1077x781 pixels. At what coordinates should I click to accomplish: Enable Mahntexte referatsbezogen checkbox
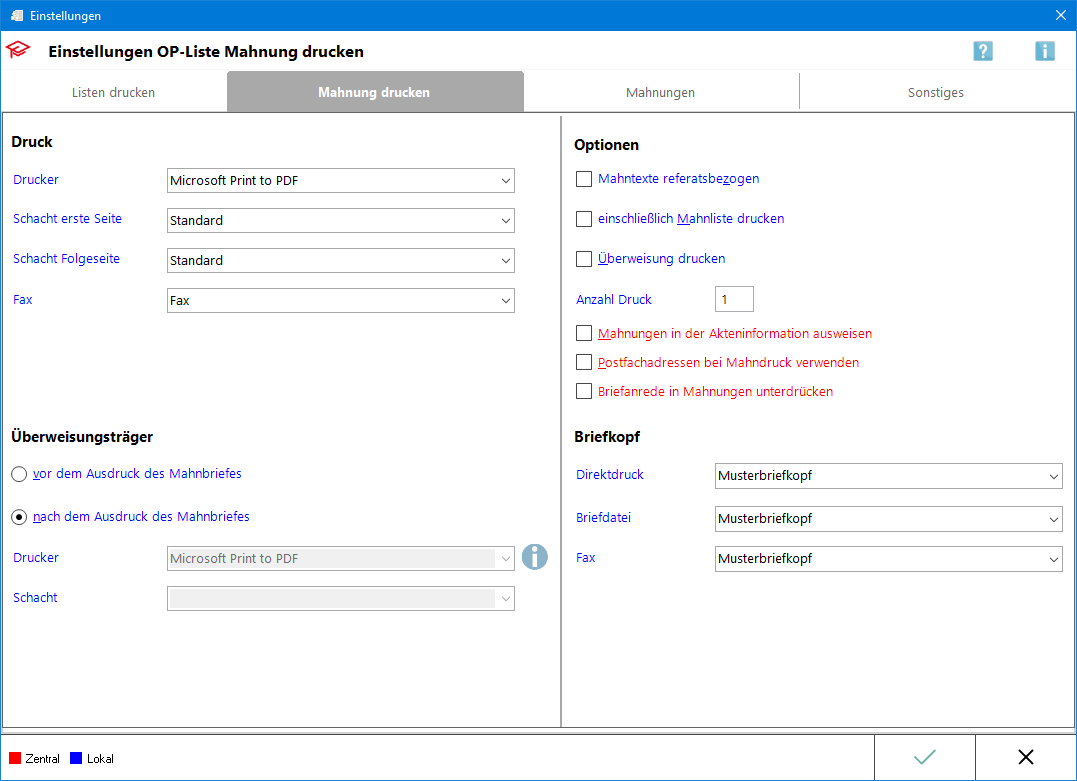[x=584, y=180]
